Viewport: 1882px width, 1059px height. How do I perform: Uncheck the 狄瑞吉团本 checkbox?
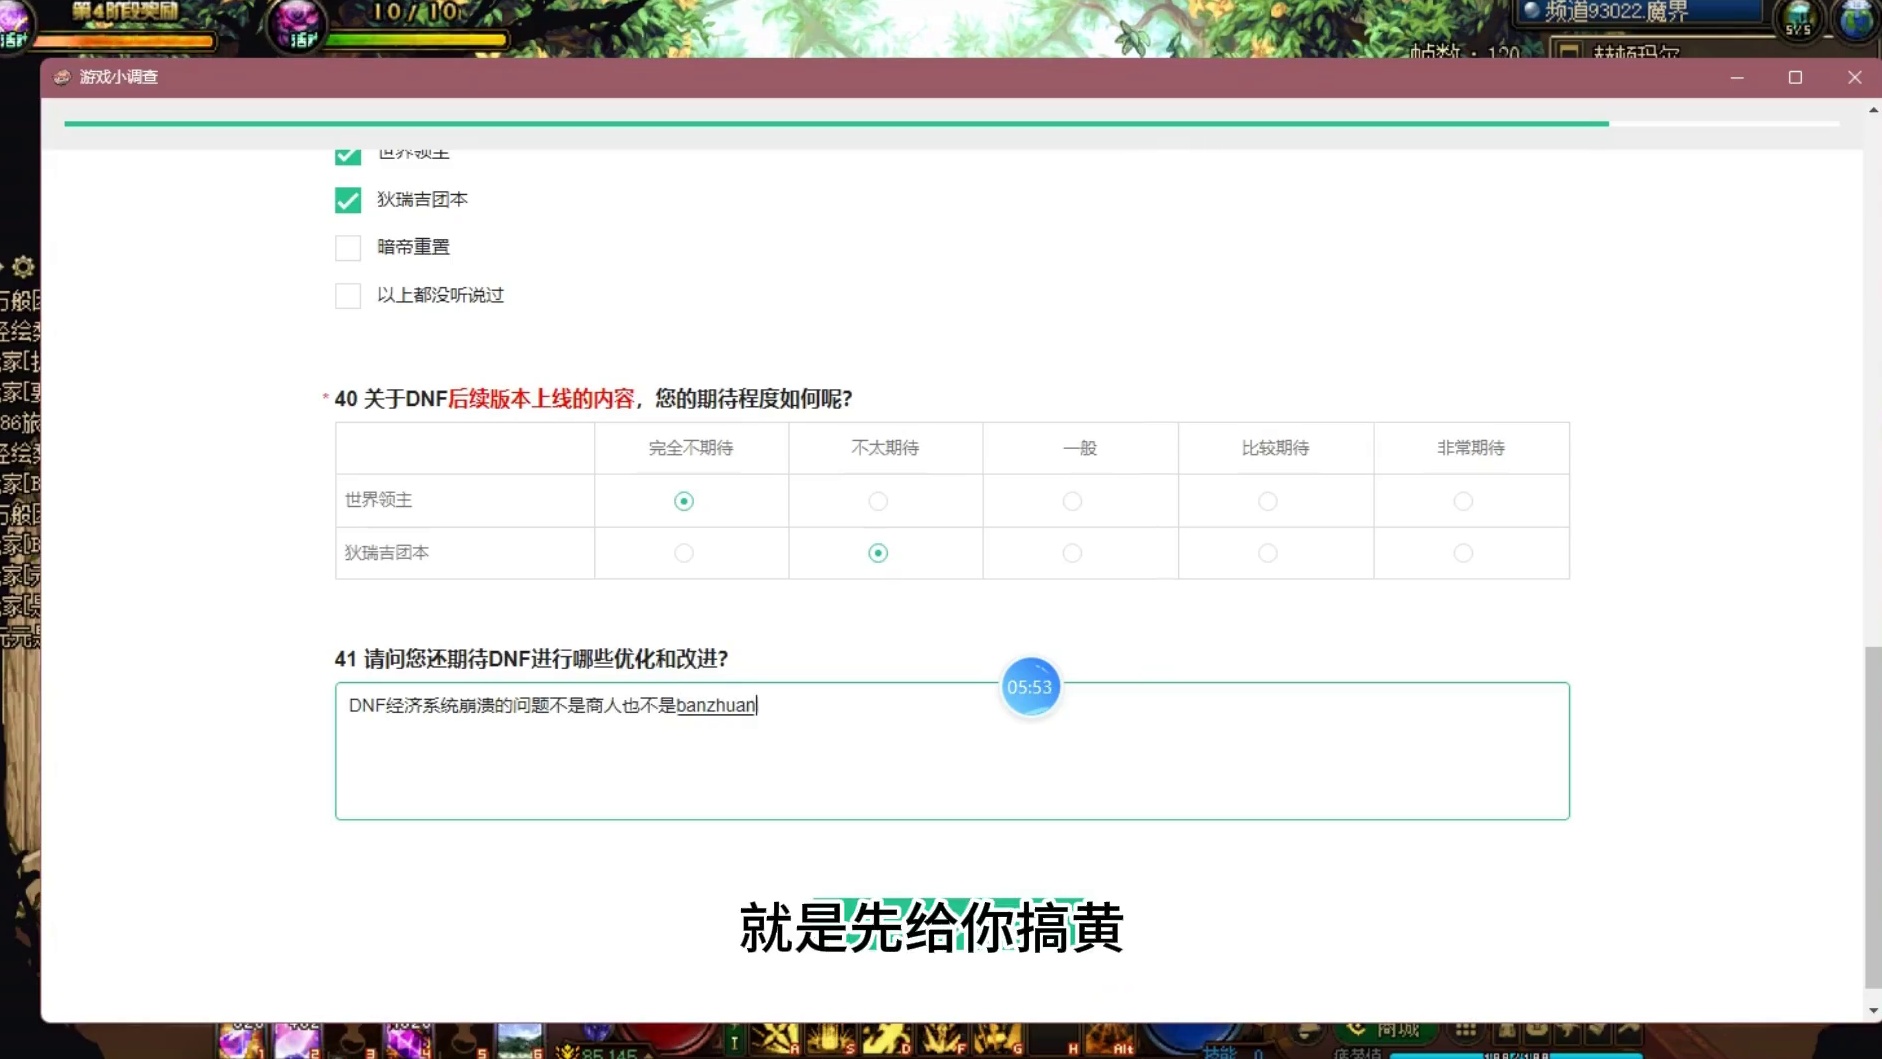pyautogui.click(x=347, y=199)
